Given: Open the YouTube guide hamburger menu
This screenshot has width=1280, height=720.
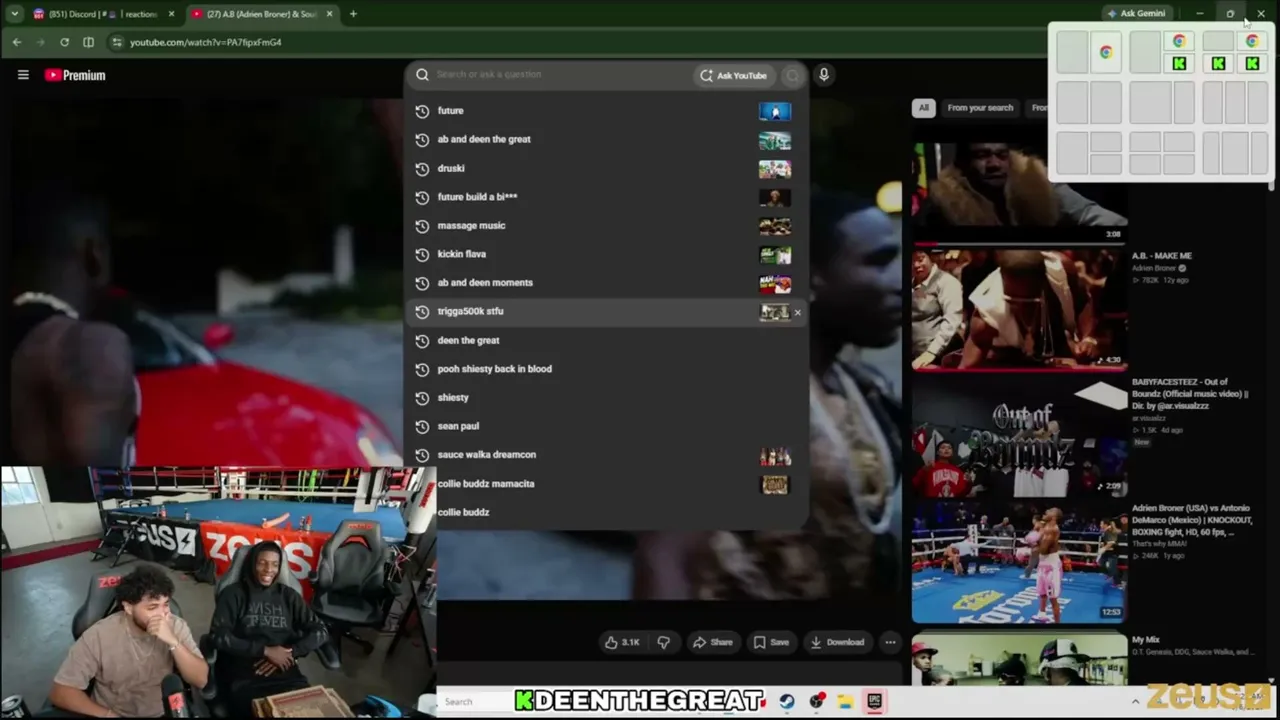Looking at the screenshot, I should pyautogui.click(x=23, y=75).
